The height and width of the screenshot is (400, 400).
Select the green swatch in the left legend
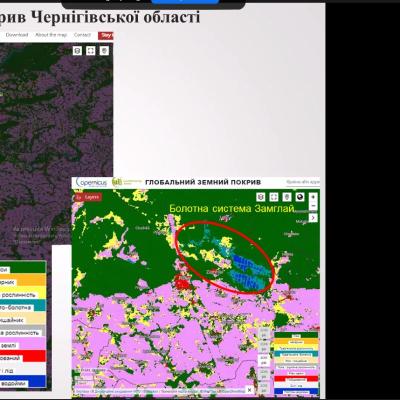[x=23, y=268]
